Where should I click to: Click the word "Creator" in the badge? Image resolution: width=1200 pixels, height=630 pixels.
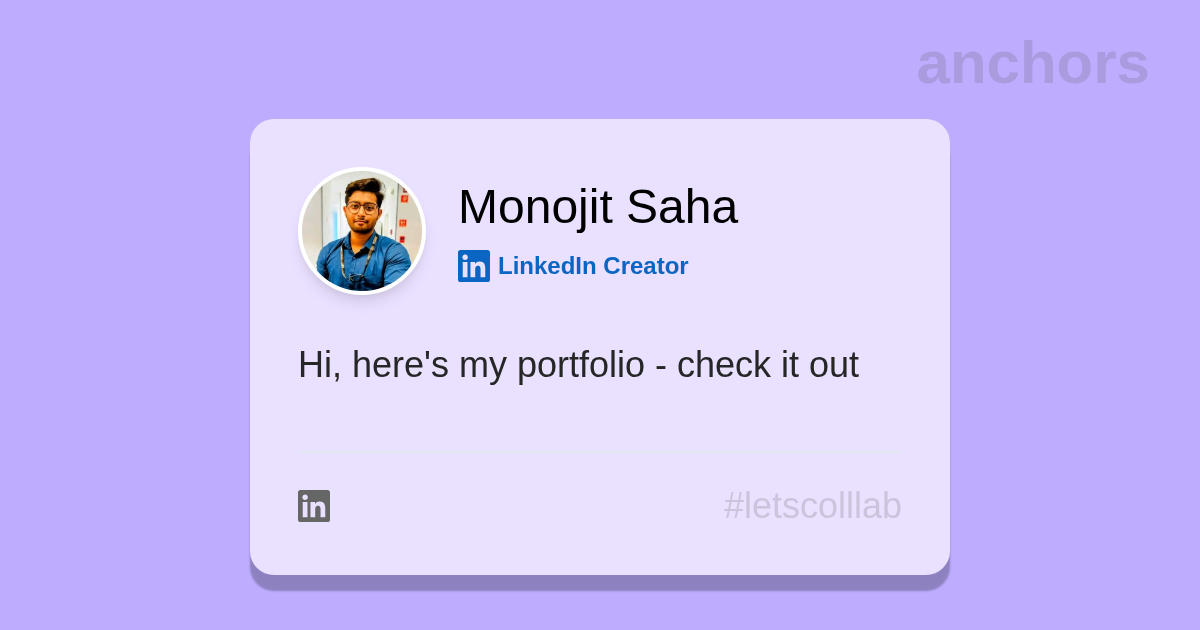(x=645, y=266)
